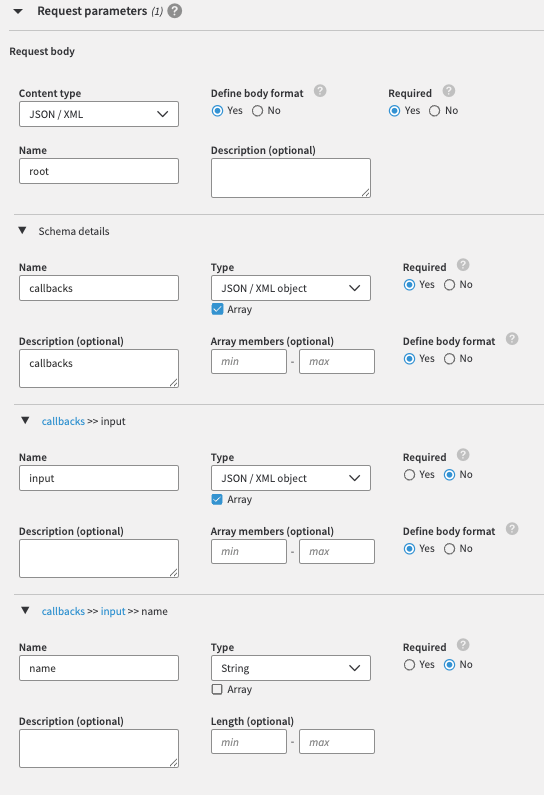The image size is (544, 795).
Task: Follow callbacks link in the name breadcrumb
Action: tap(63, 611)
